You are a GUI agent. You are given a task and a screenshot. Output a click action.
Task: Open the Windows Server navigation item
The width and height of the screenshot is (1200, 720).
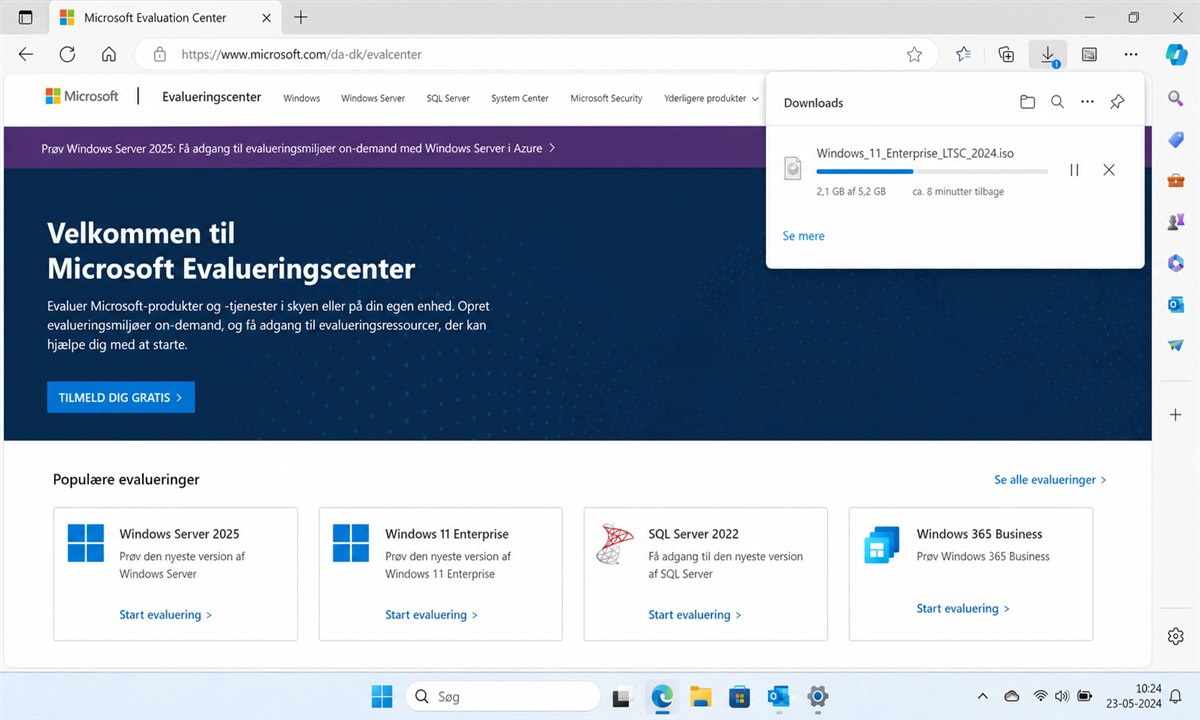pos(373,98)
